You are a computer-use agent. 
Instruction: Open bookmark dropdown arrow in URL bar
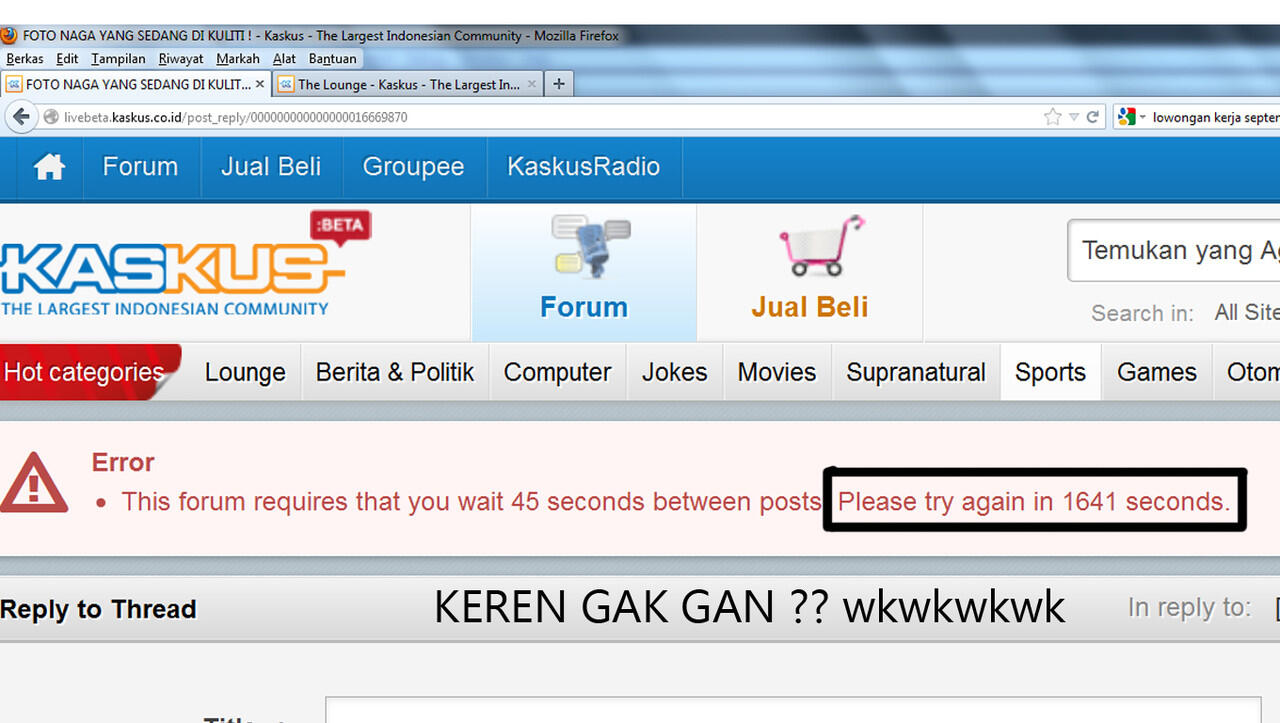[1073, 117]
